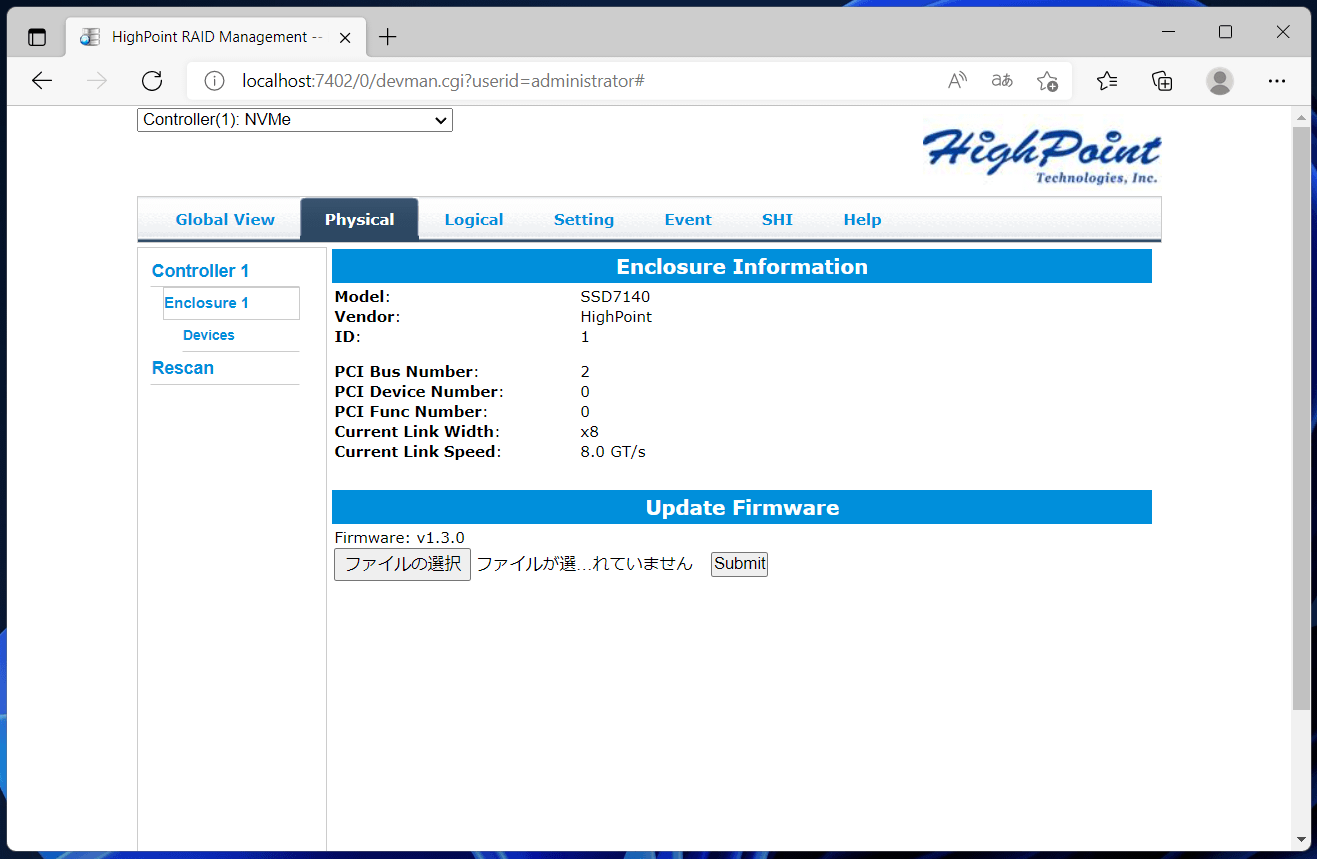Open the browser profile avatar
1317x859 pixels.
coord(1219,81)
